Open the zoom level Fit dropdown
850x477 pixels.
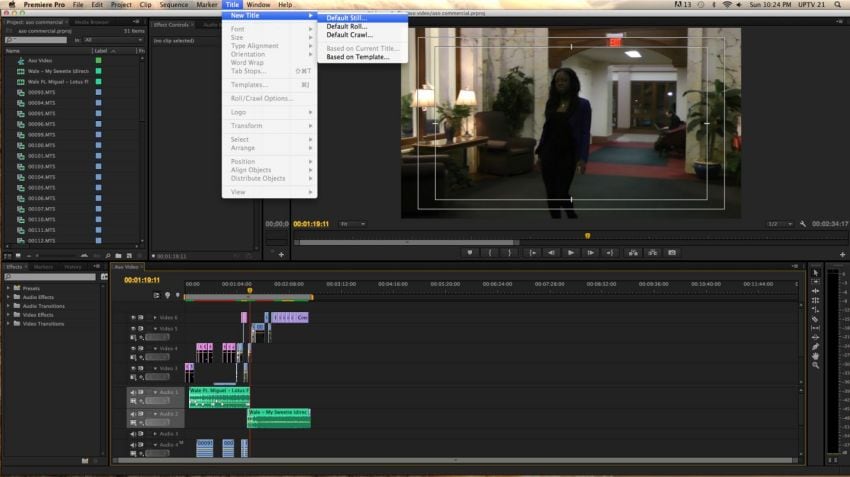pyautogui.click(x=352, y=224)
